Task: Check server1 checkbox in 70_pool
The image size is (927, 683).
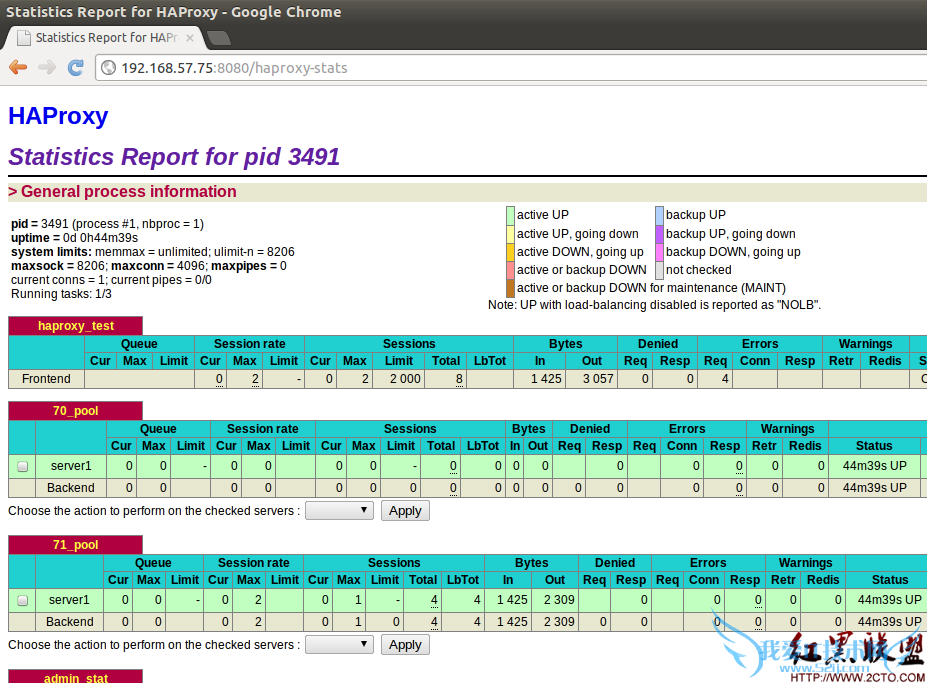Action: point(22,466)
